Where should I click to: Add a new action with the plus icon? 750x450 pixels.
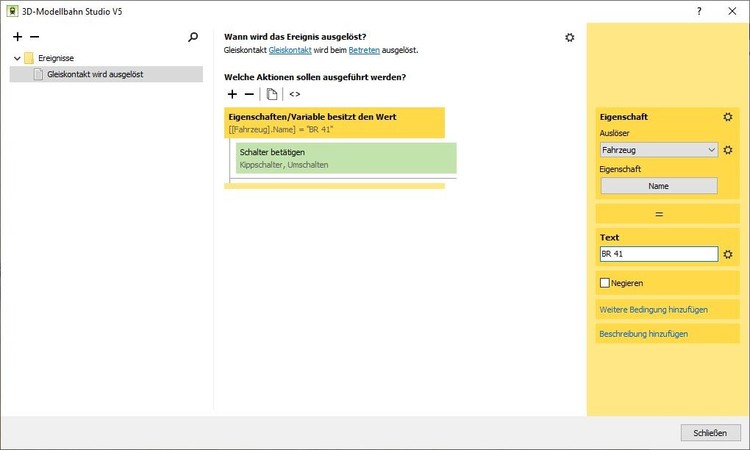coord(232,94)
